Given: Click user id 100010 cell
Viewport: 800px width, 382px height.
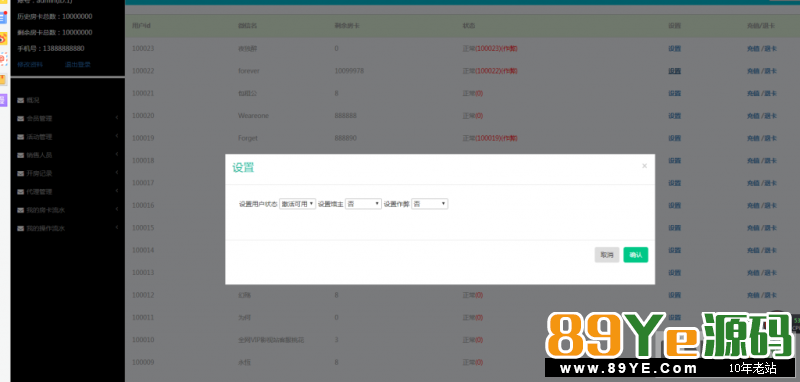Looking at the screenshot, I should (143, 340).
